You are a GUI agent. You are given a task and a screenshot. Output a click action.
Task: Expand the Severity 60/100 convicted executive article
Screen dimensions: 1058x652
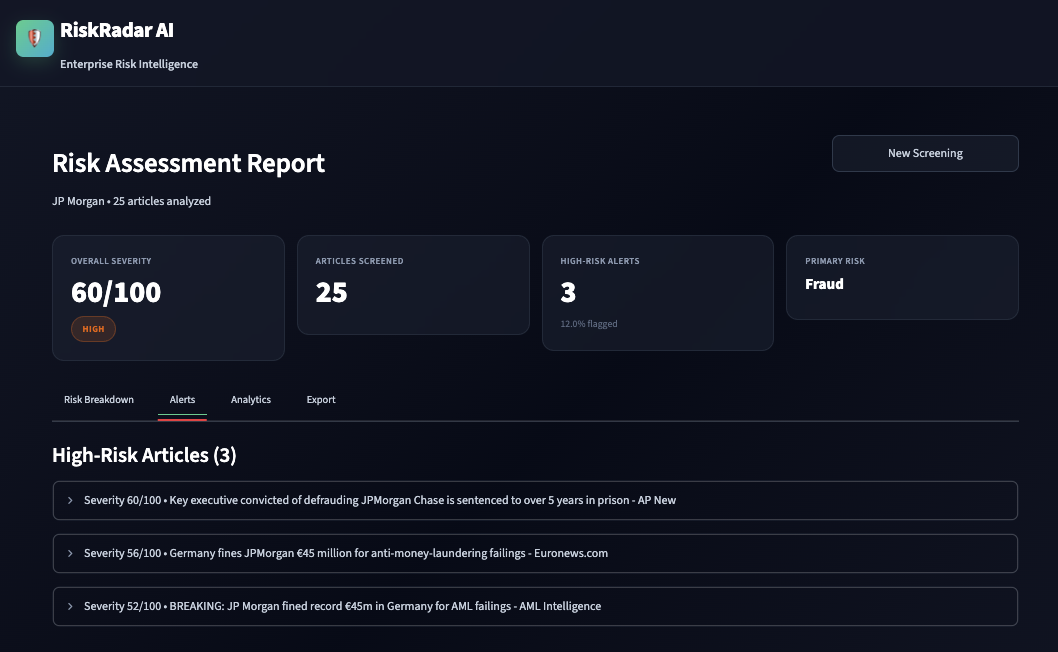[535, 500]
